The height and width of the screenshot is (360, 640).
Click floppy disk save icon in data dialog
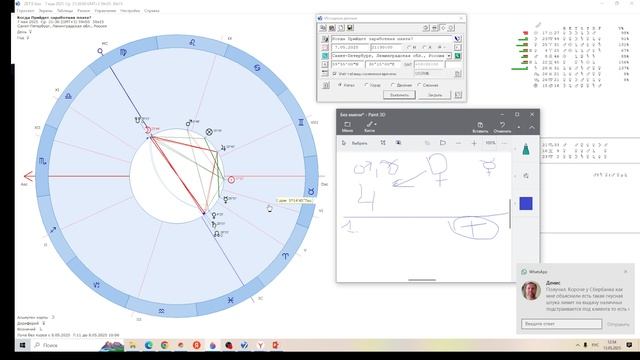pos(350,28)
